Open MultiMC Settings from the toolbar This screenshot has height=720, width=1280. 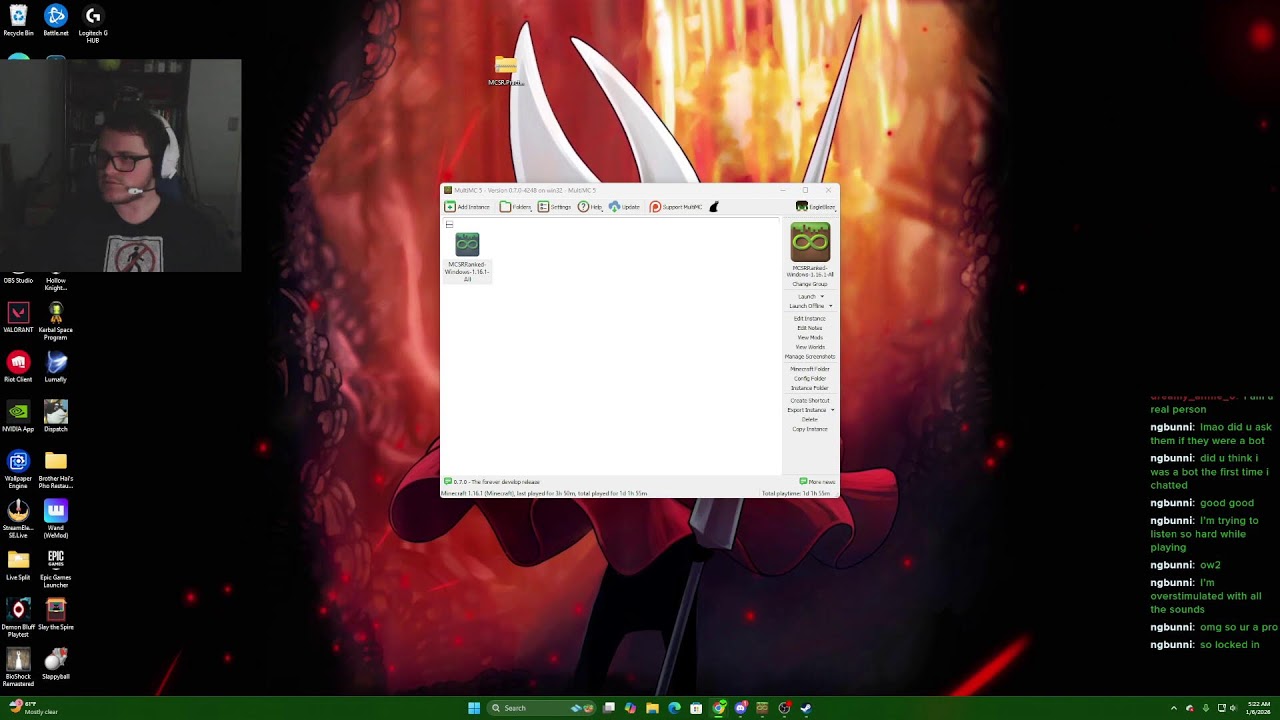(x=554, y=207)
